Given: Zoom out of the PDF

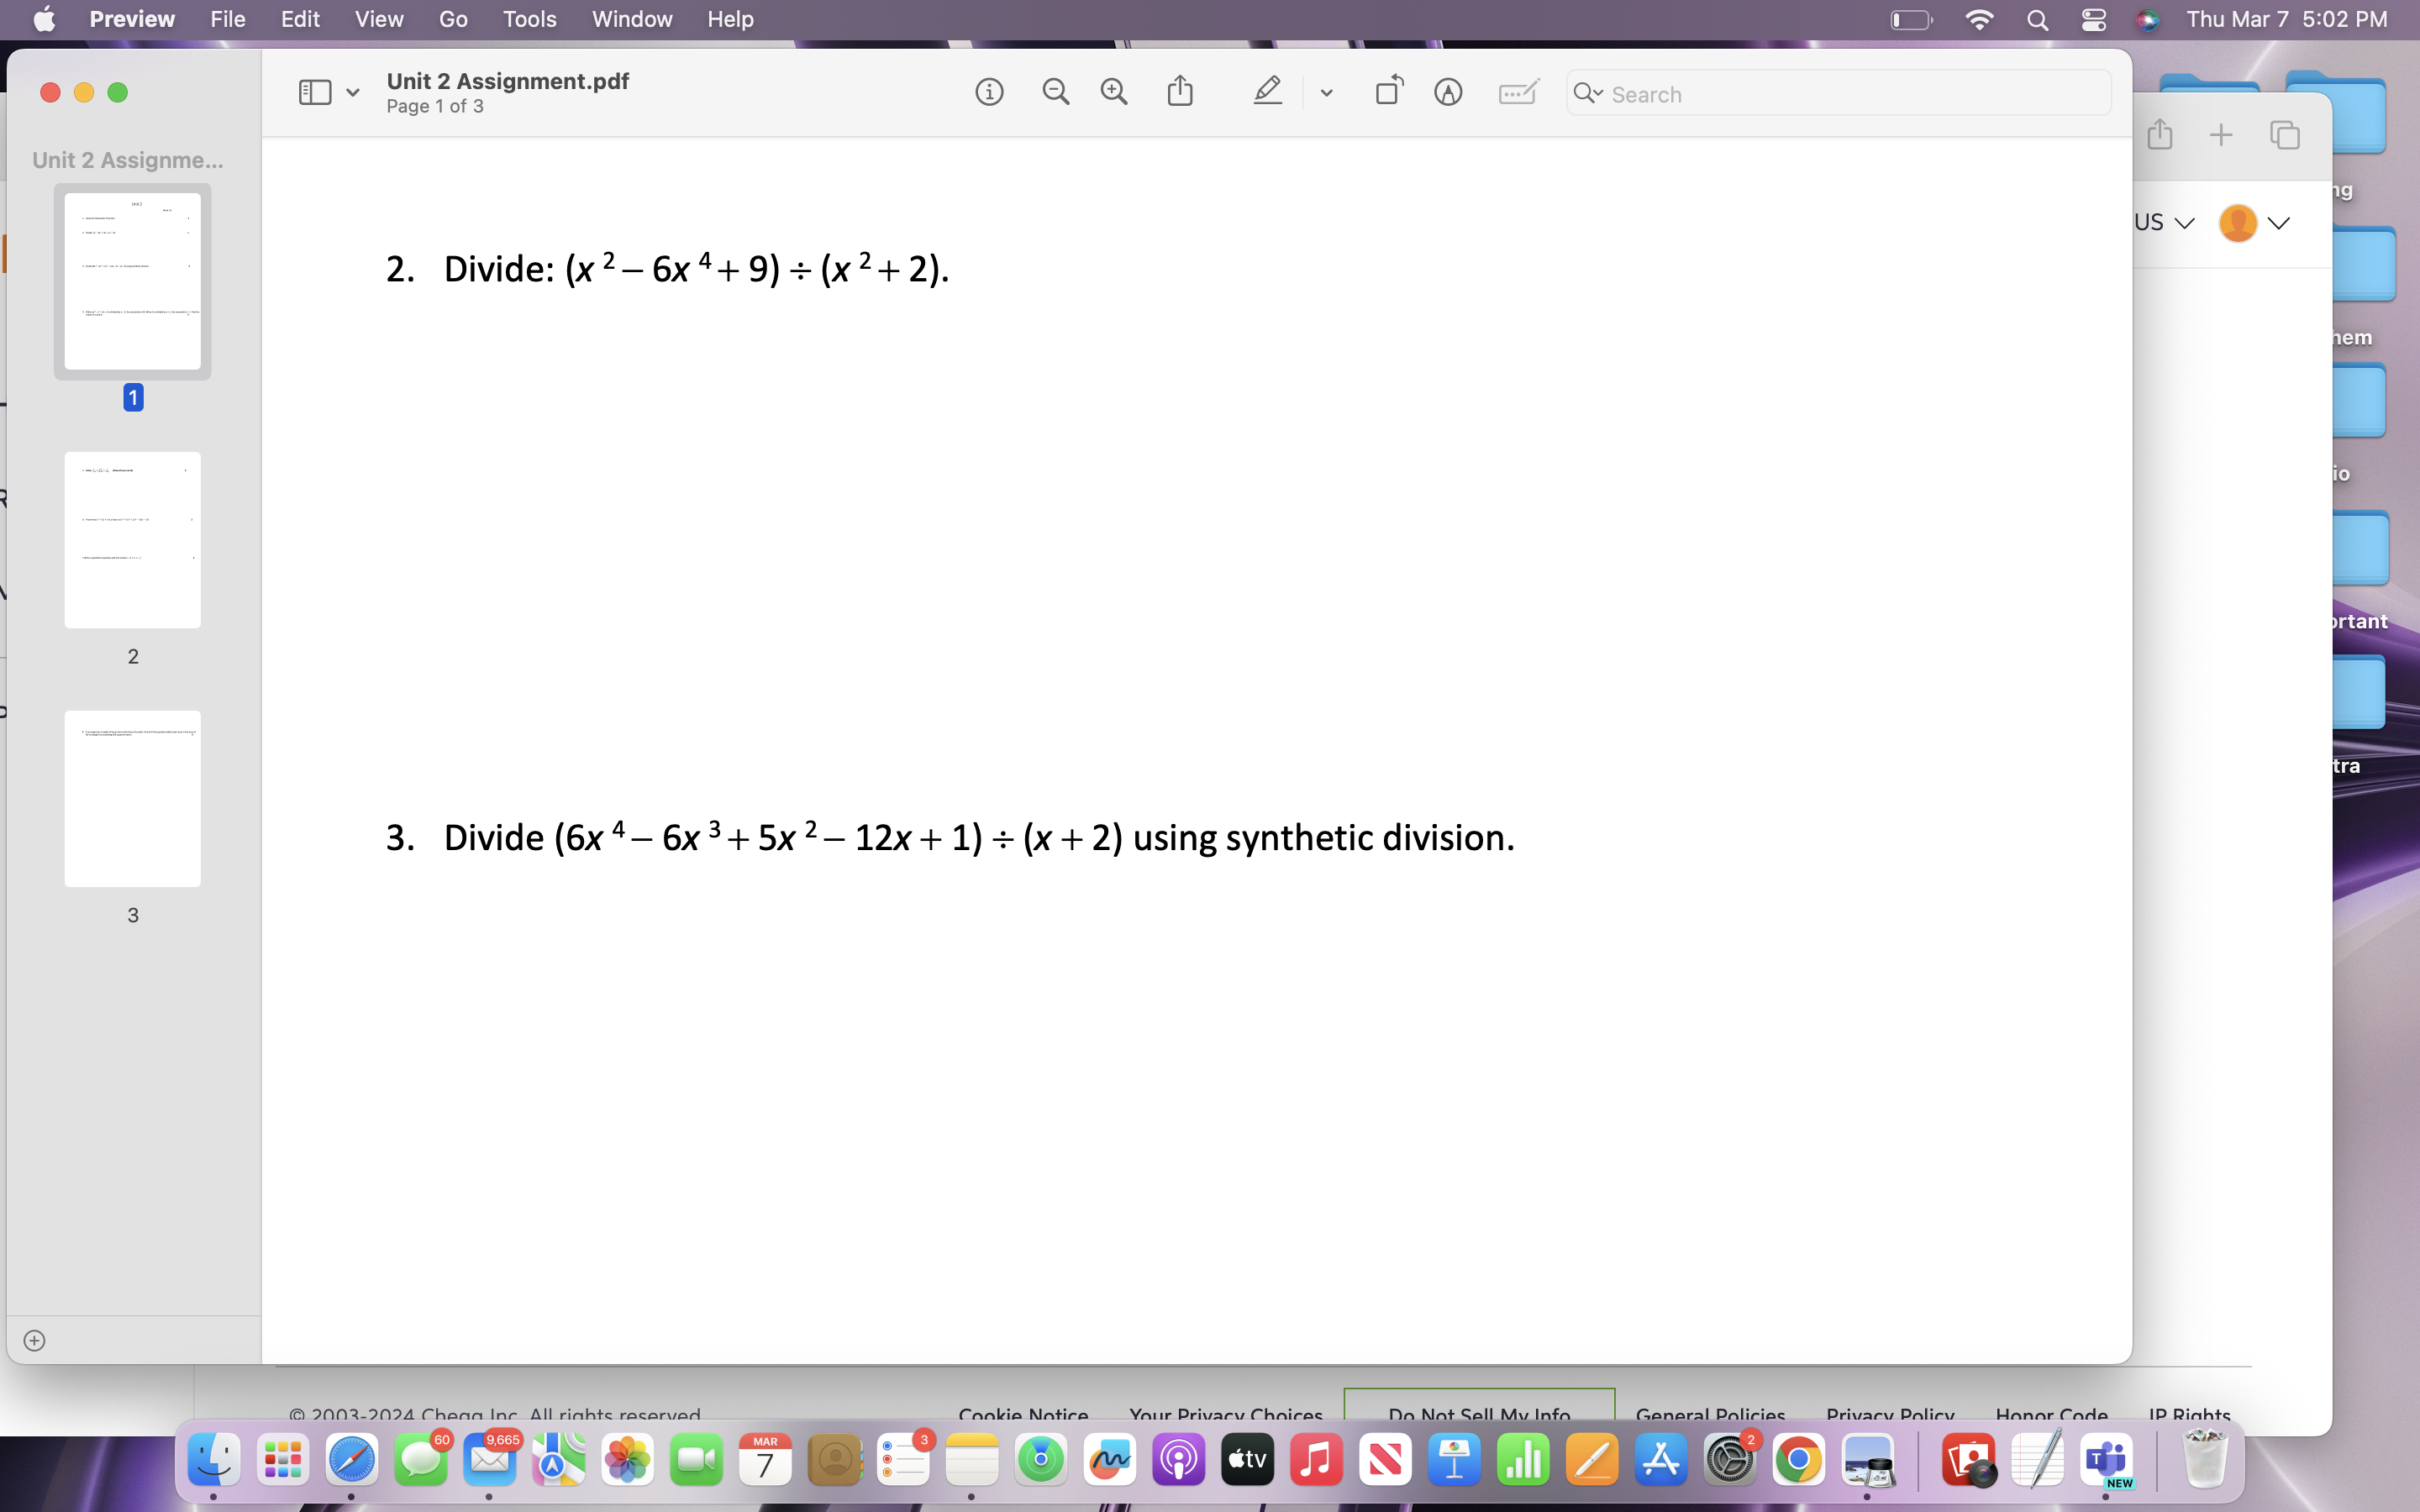Looking at the screenshot, I should [x=1056, y=91].
